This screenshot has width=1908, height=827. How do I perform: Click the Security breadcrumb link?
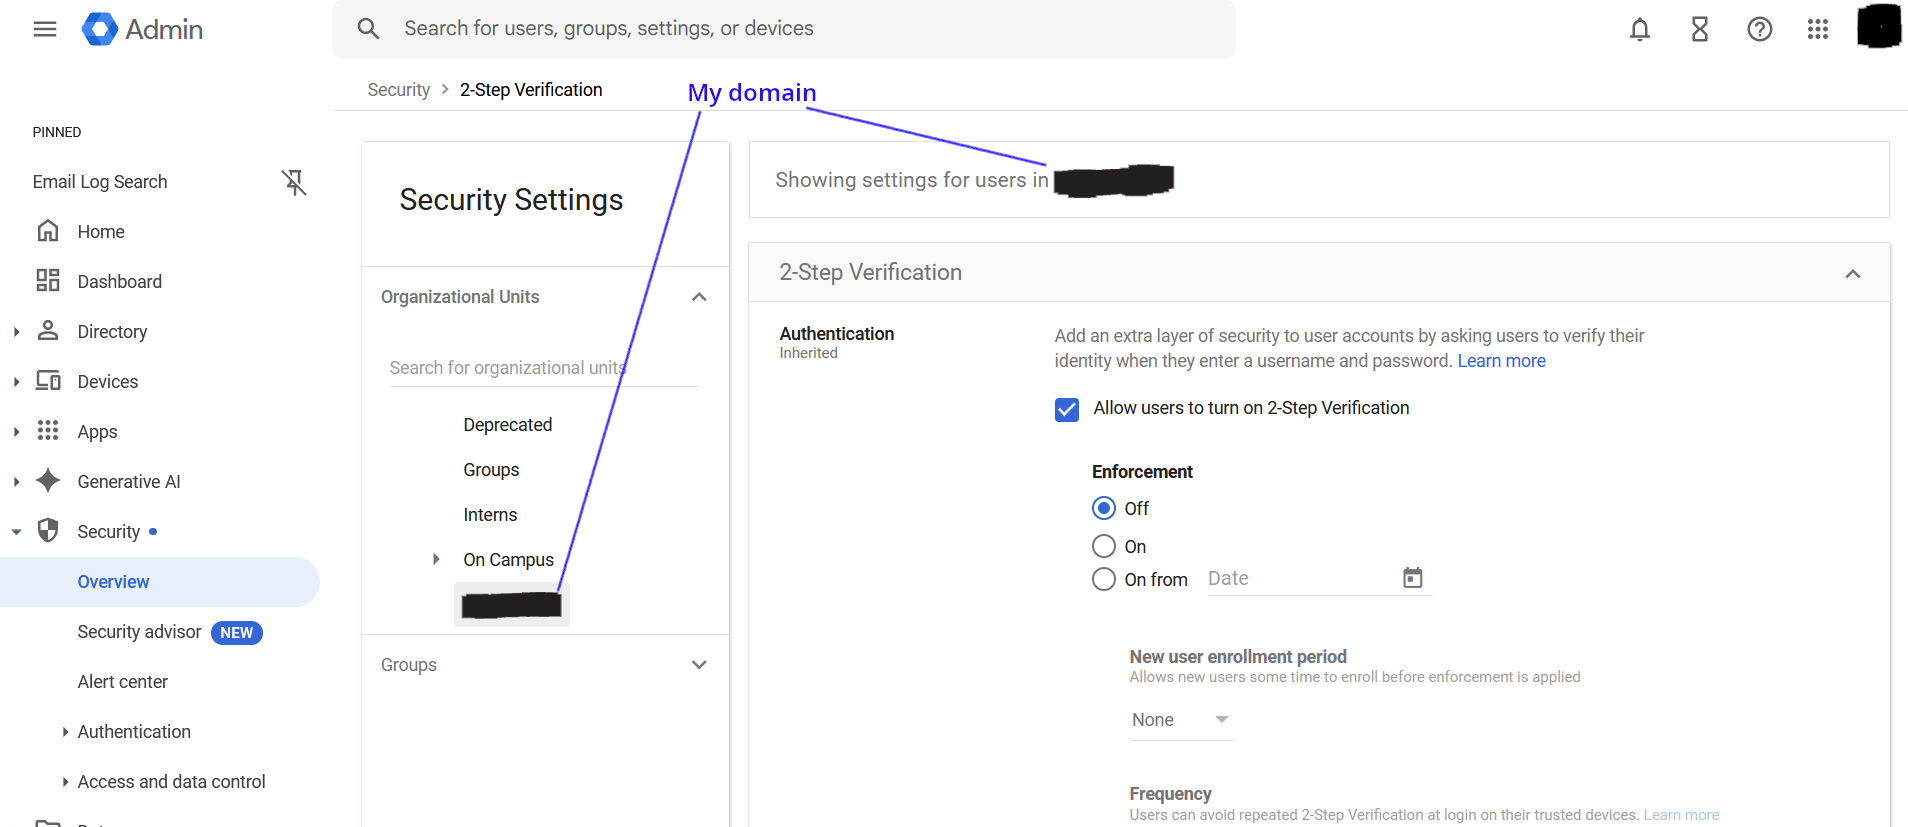pos(398,90)
